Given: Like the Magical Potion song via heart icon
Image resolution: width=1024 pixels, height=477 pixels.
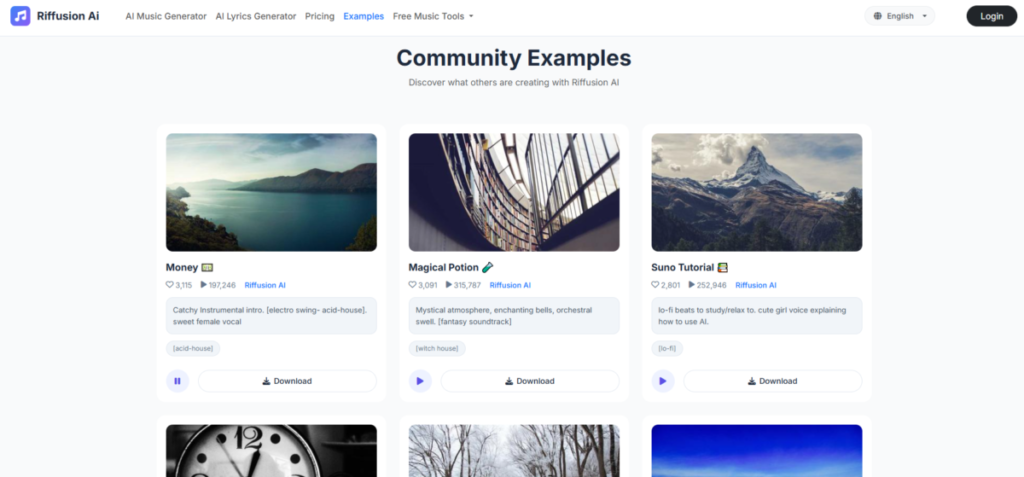Looking at the screenshot, I should [413, 285].
